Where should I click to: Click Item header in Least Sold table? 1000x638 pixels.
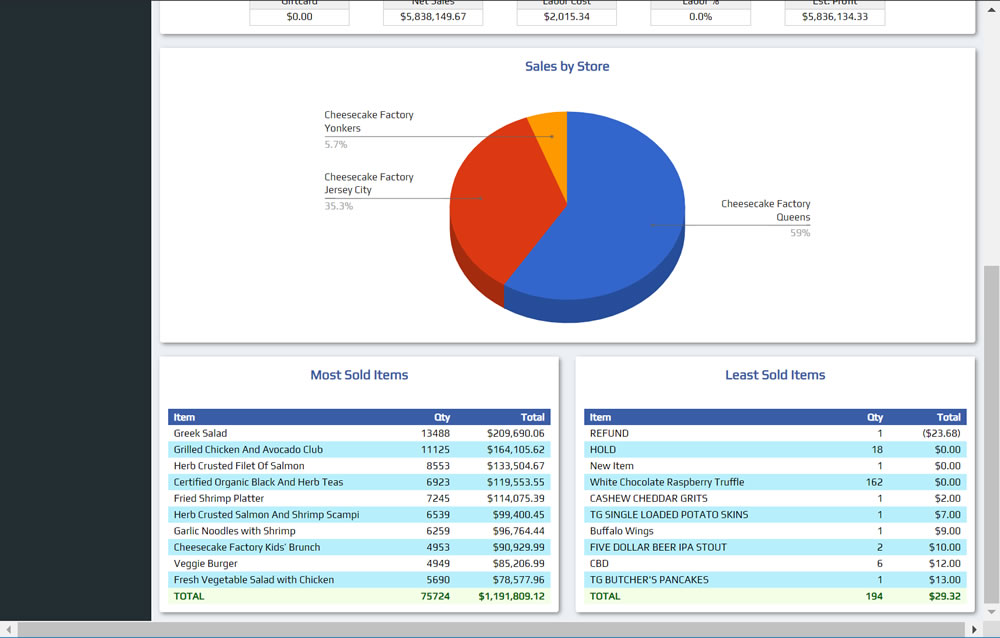(x=600, y=417)
